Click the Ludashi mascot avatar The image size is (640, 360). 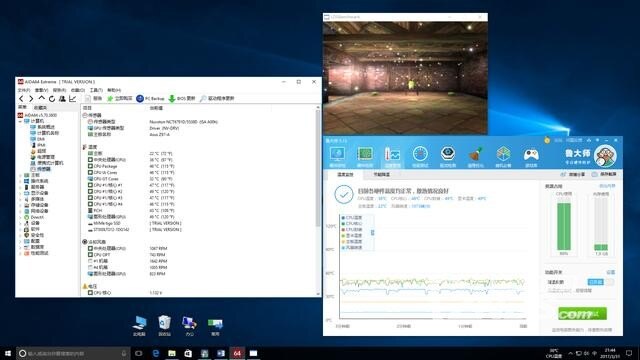(x=605, y=156)
